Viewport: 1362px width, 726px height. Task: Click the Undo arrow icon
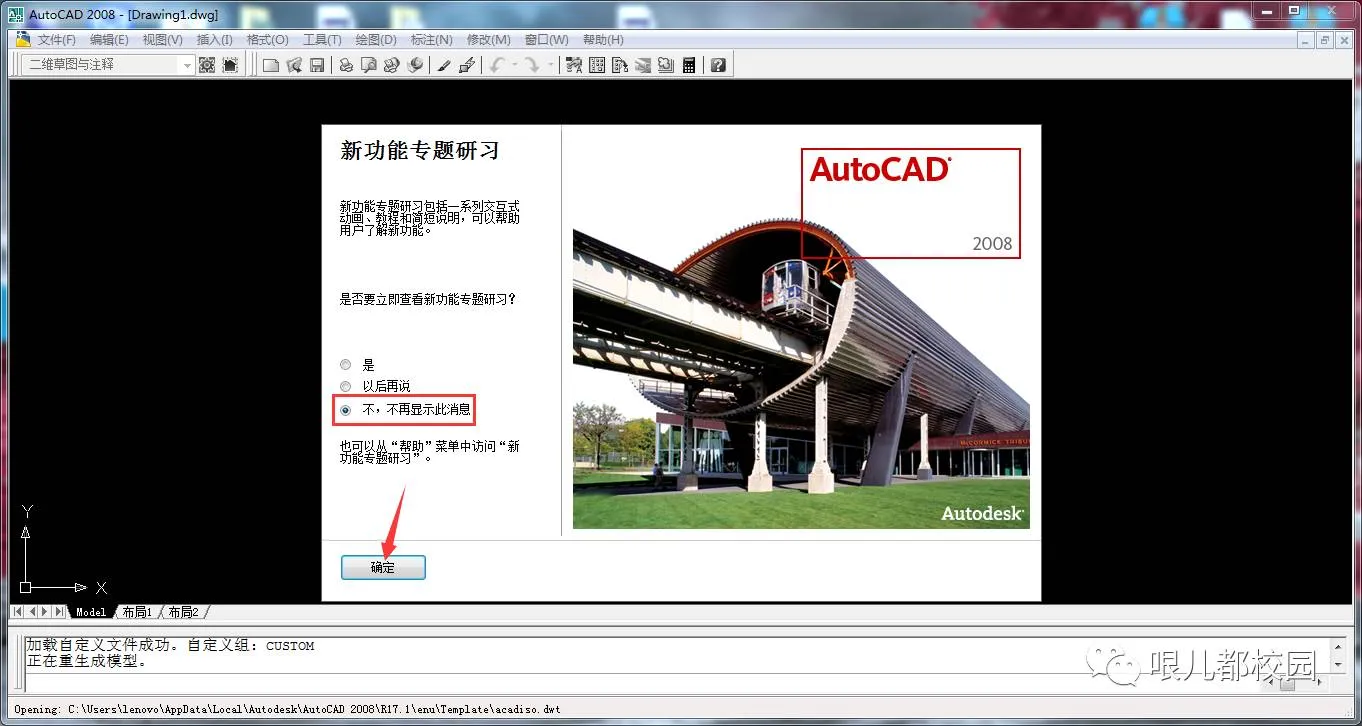(x=497, y=65)
